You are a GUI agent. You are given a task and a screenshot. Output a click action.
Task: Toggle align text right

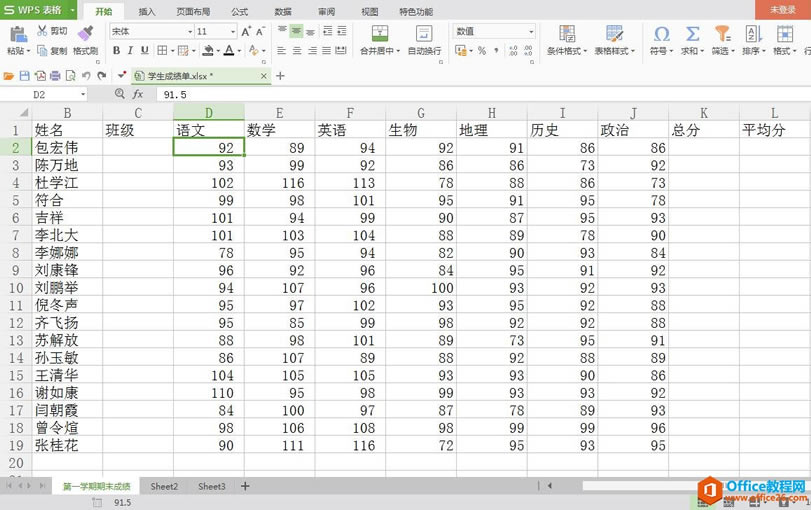pyautogui.click(x=312, y=51)
